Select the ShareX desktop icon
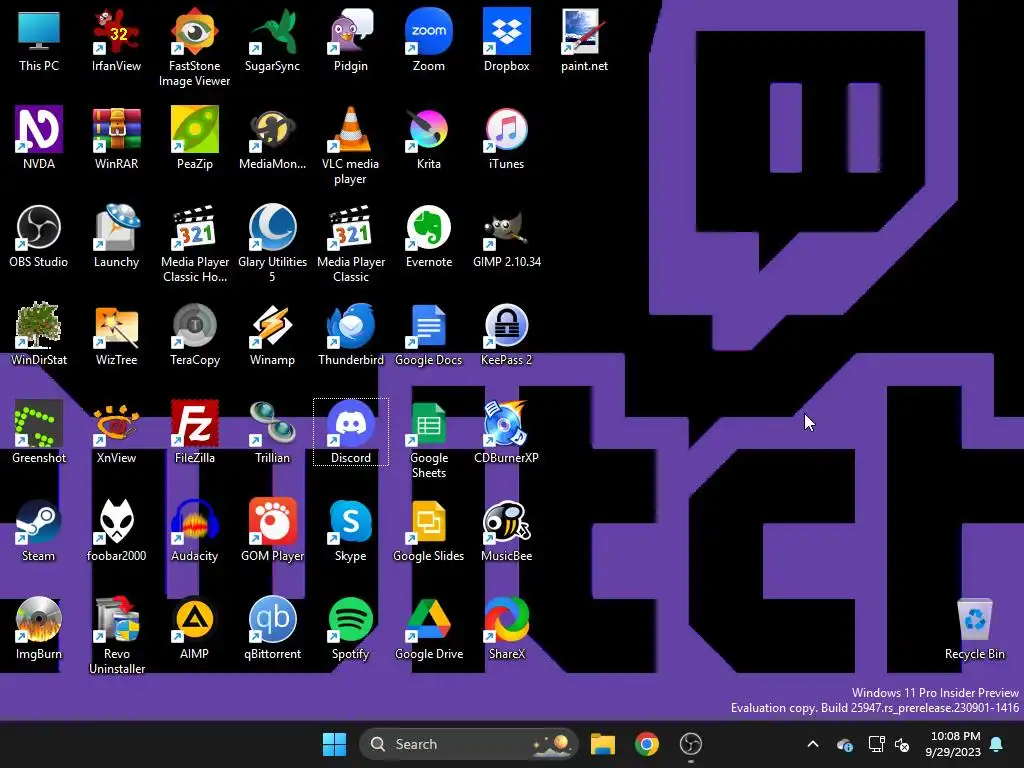Screen dimensions: 1024x768 (x=507, y=628)
